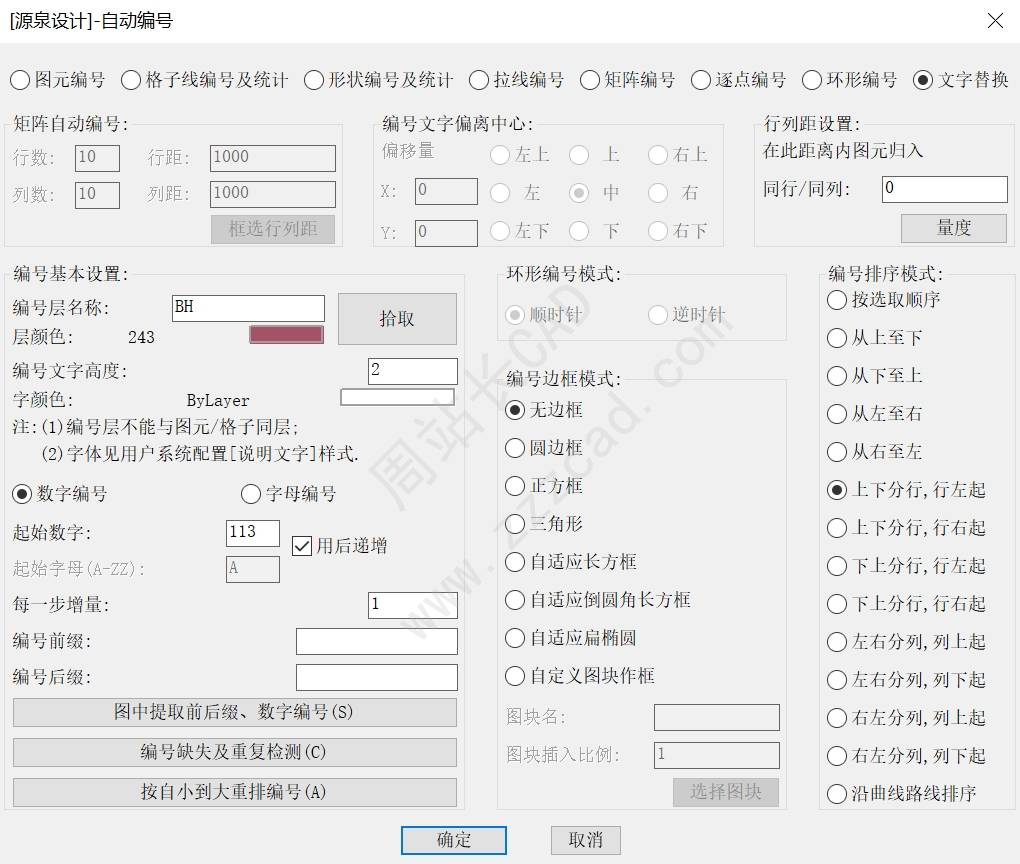Focus the 编号前缀 input field

pos(377,641)
